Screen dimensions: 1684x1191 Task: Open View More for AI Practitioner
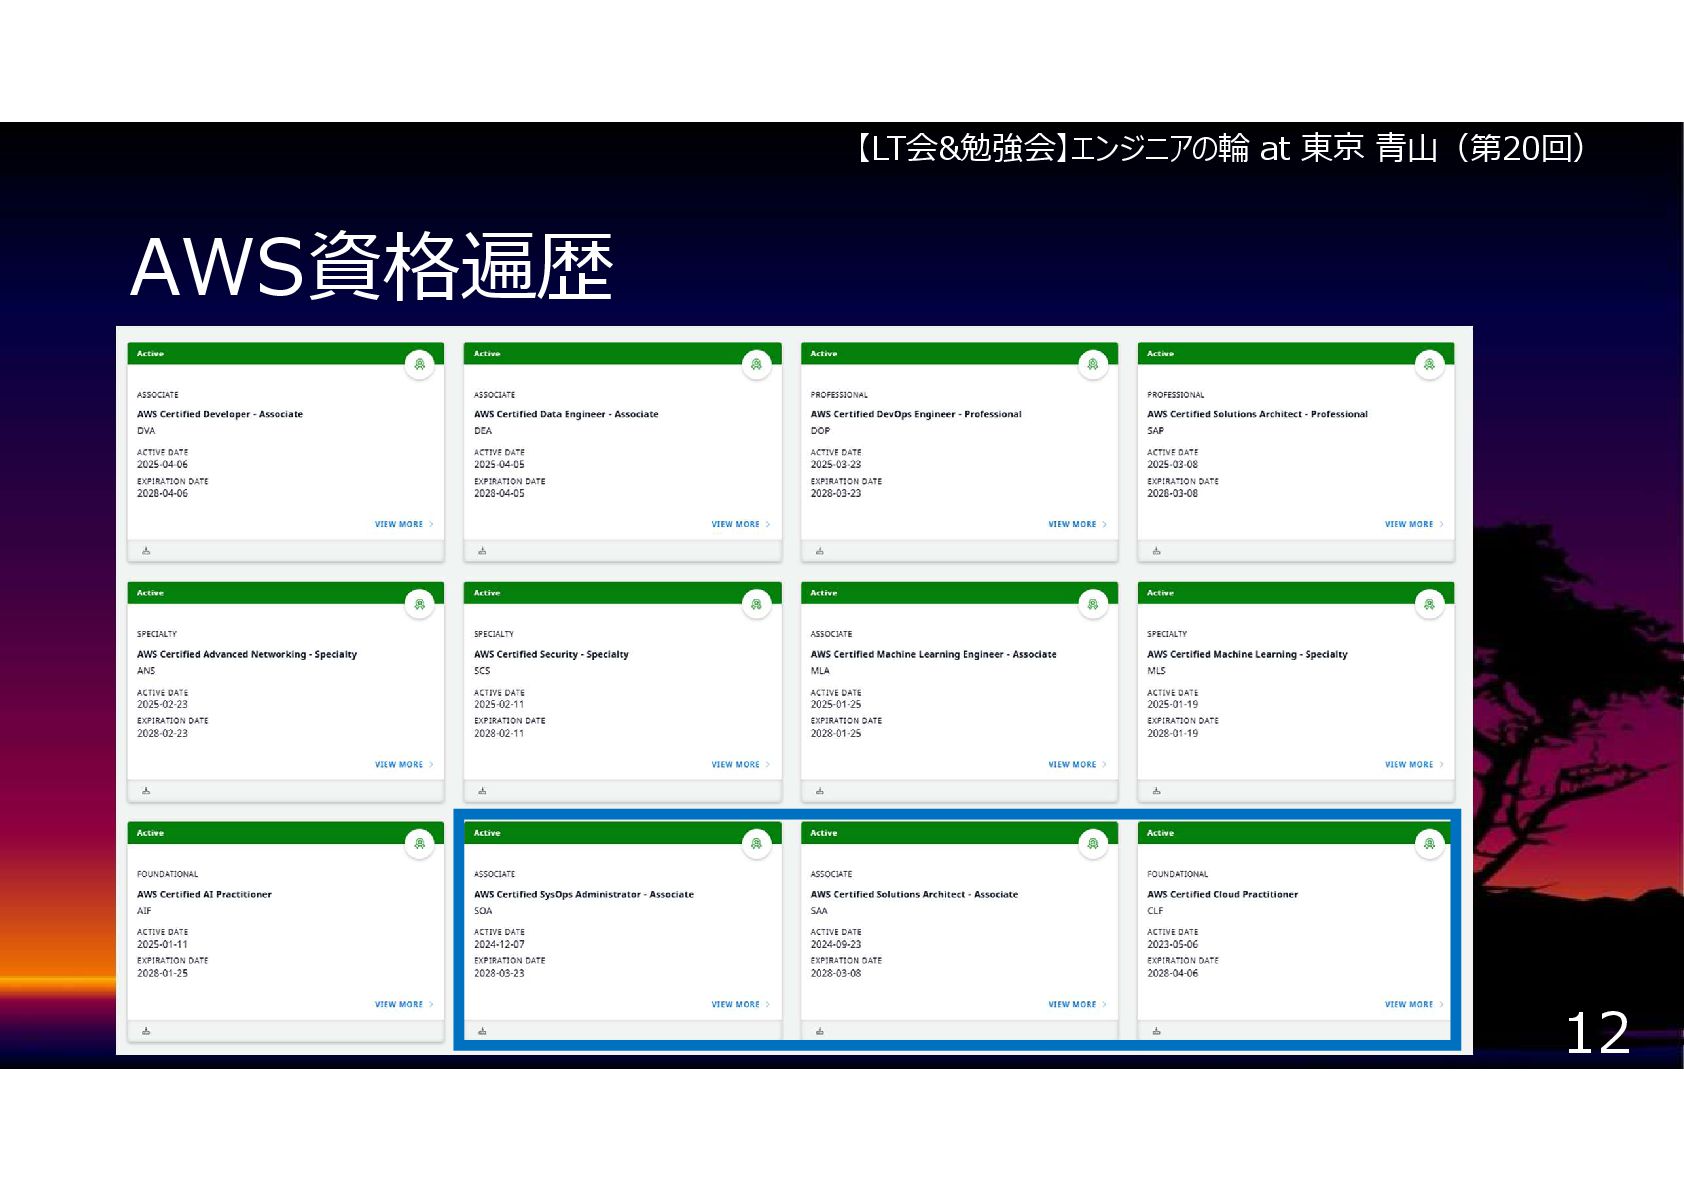point(404,1004)
